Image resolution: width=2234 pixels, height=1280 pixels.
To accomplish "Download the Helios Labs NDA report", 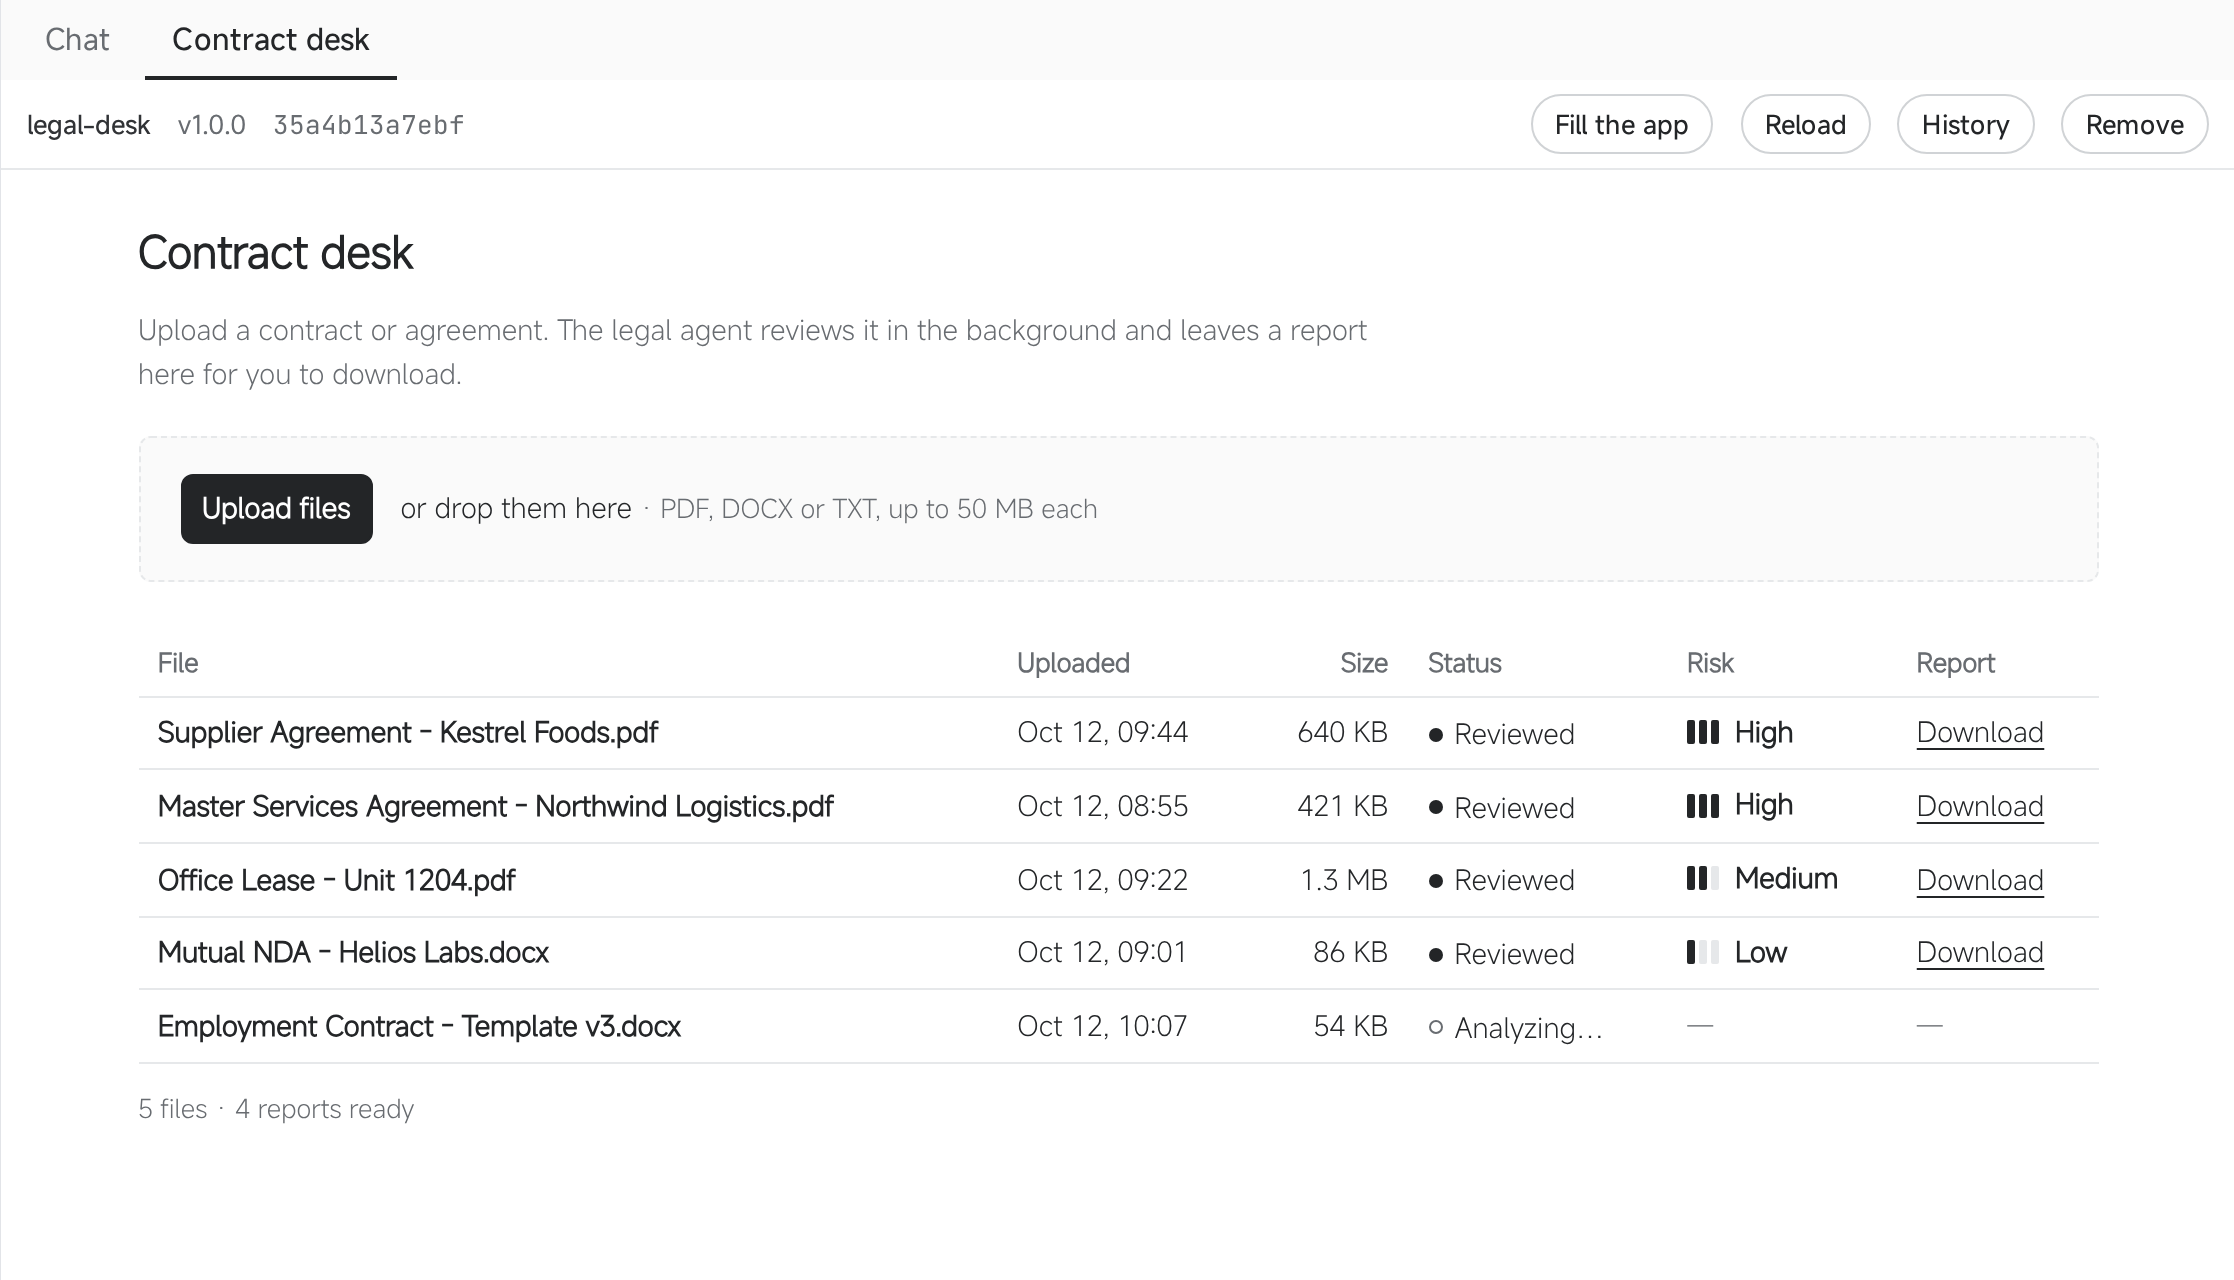I will click(x=1979, y=953).
